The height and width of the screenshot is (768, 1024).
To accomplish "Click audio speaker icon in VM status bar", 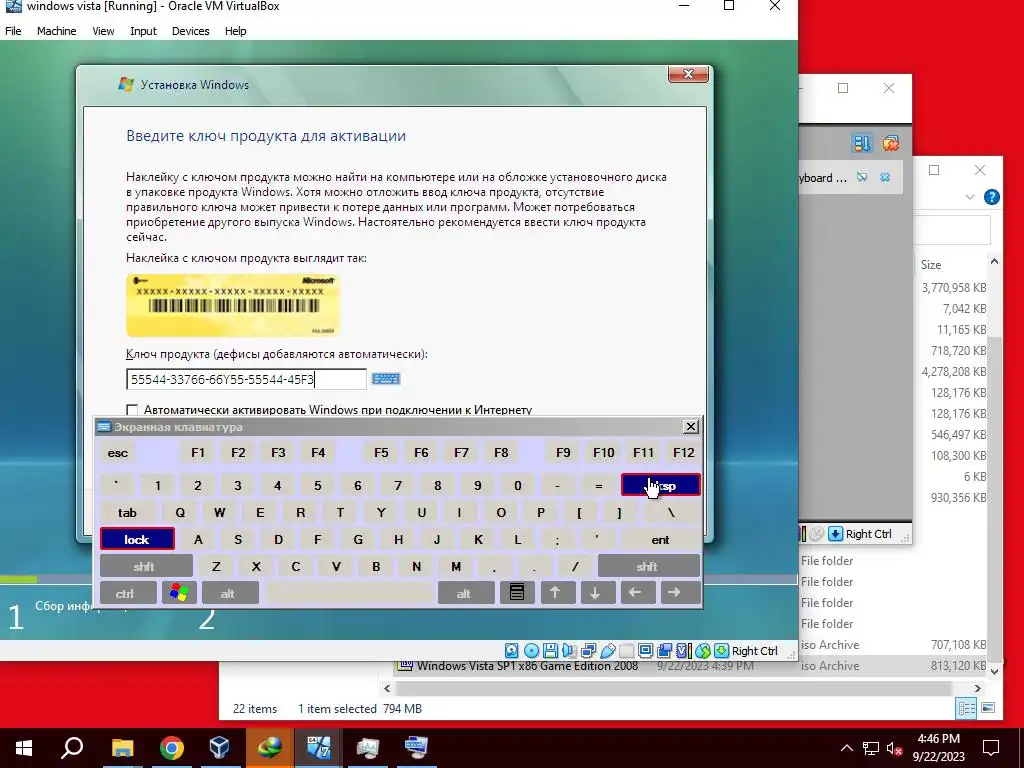I will click(x=569, y=650).
